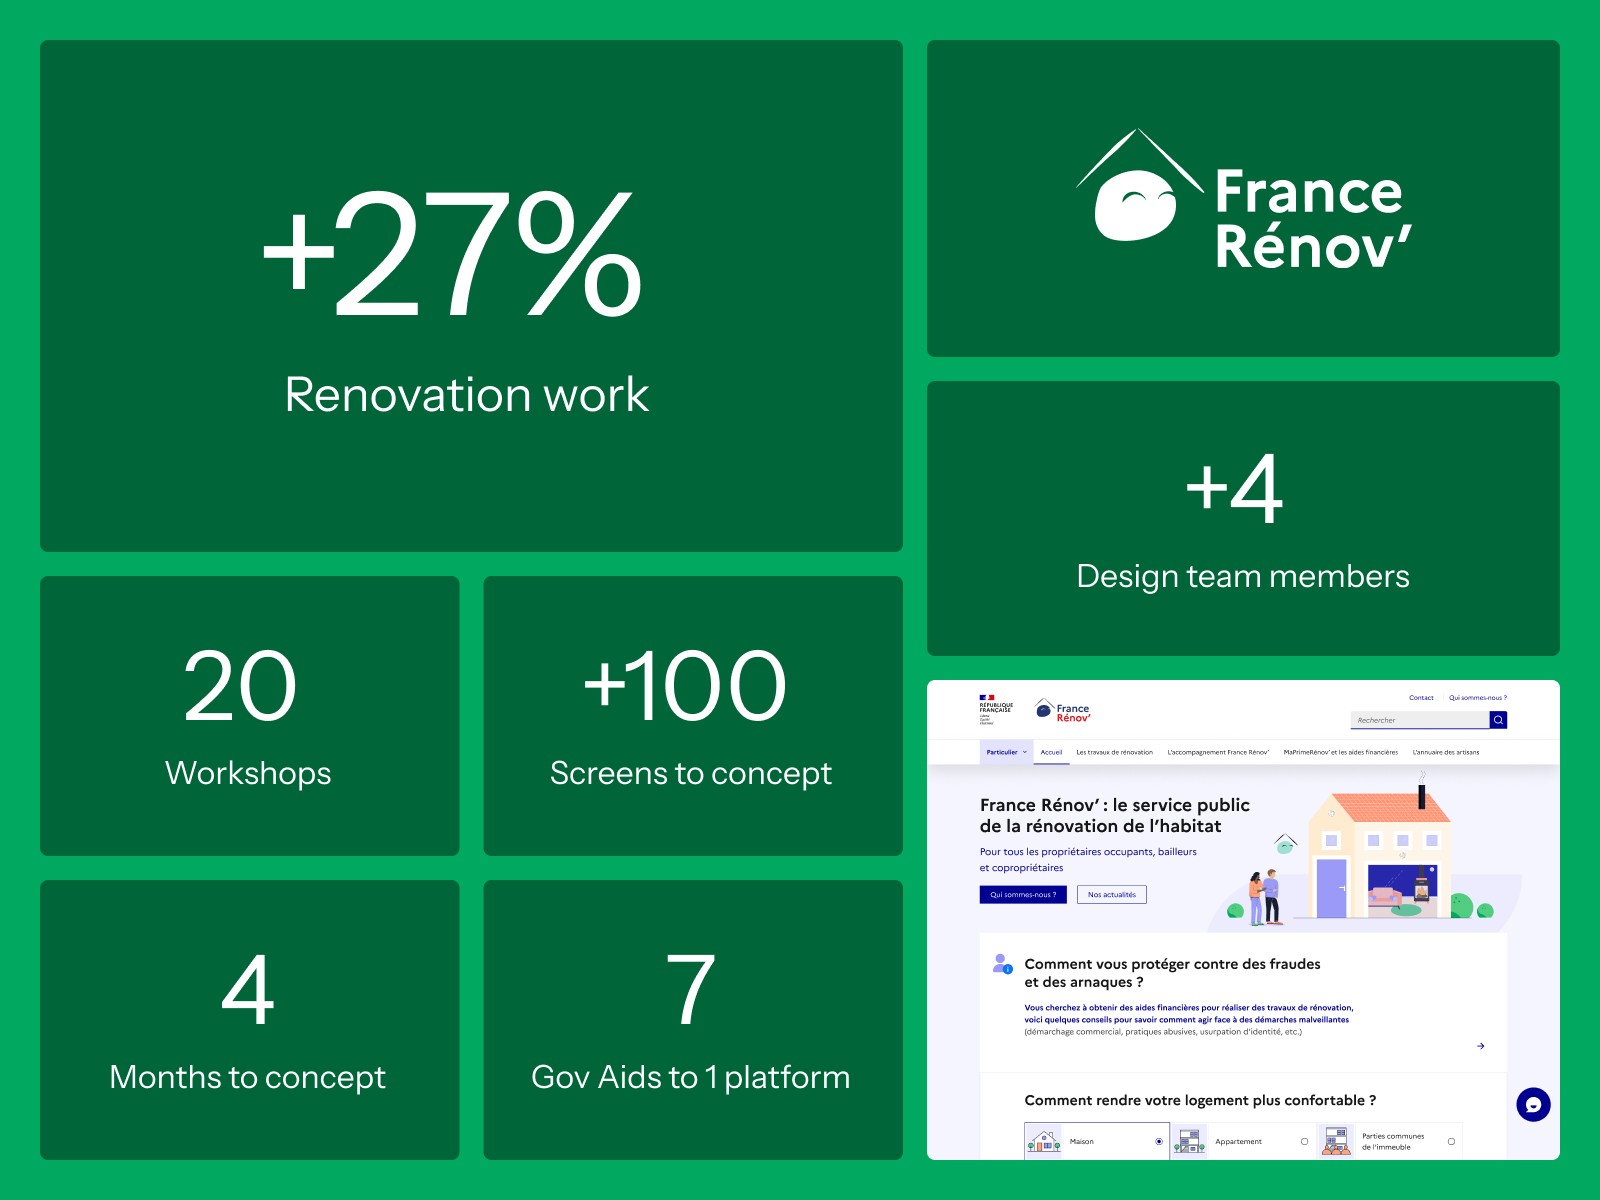
Task: Click the 'Workshops' label
Action: coord(248,773)
